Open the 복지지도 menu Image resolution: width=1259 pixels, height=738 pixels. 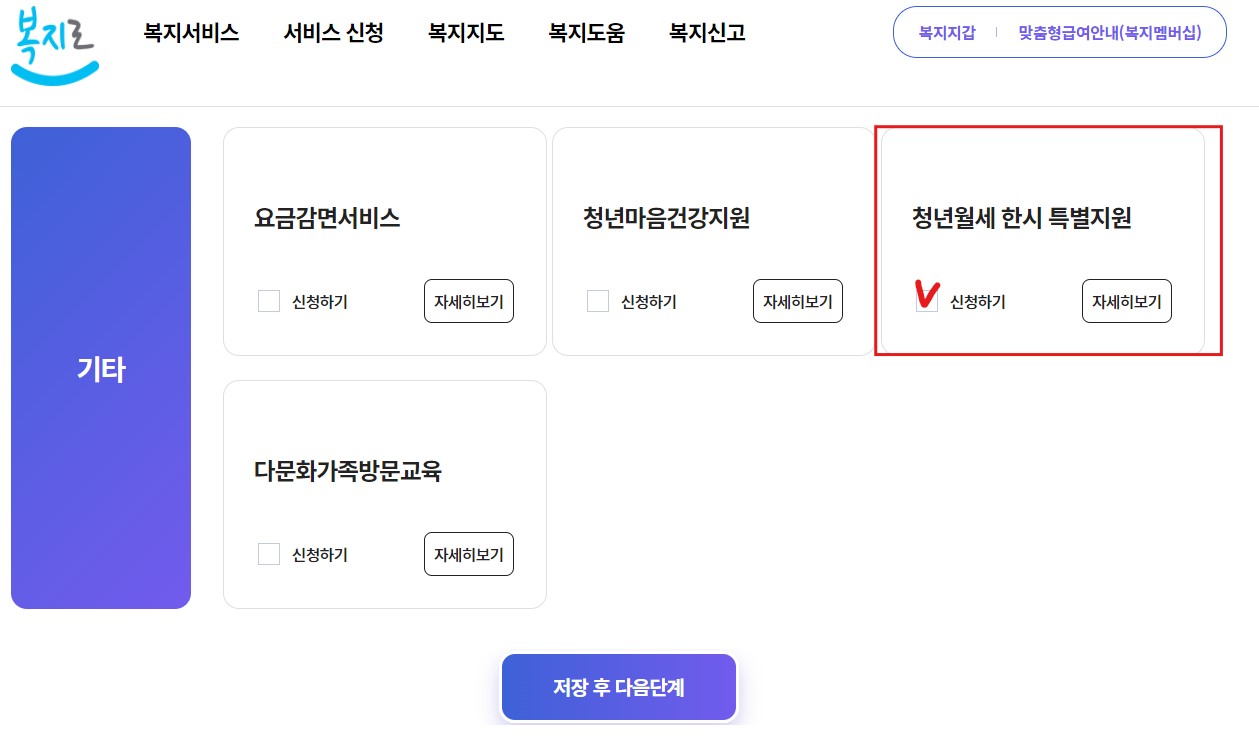(x=464, y=33)
